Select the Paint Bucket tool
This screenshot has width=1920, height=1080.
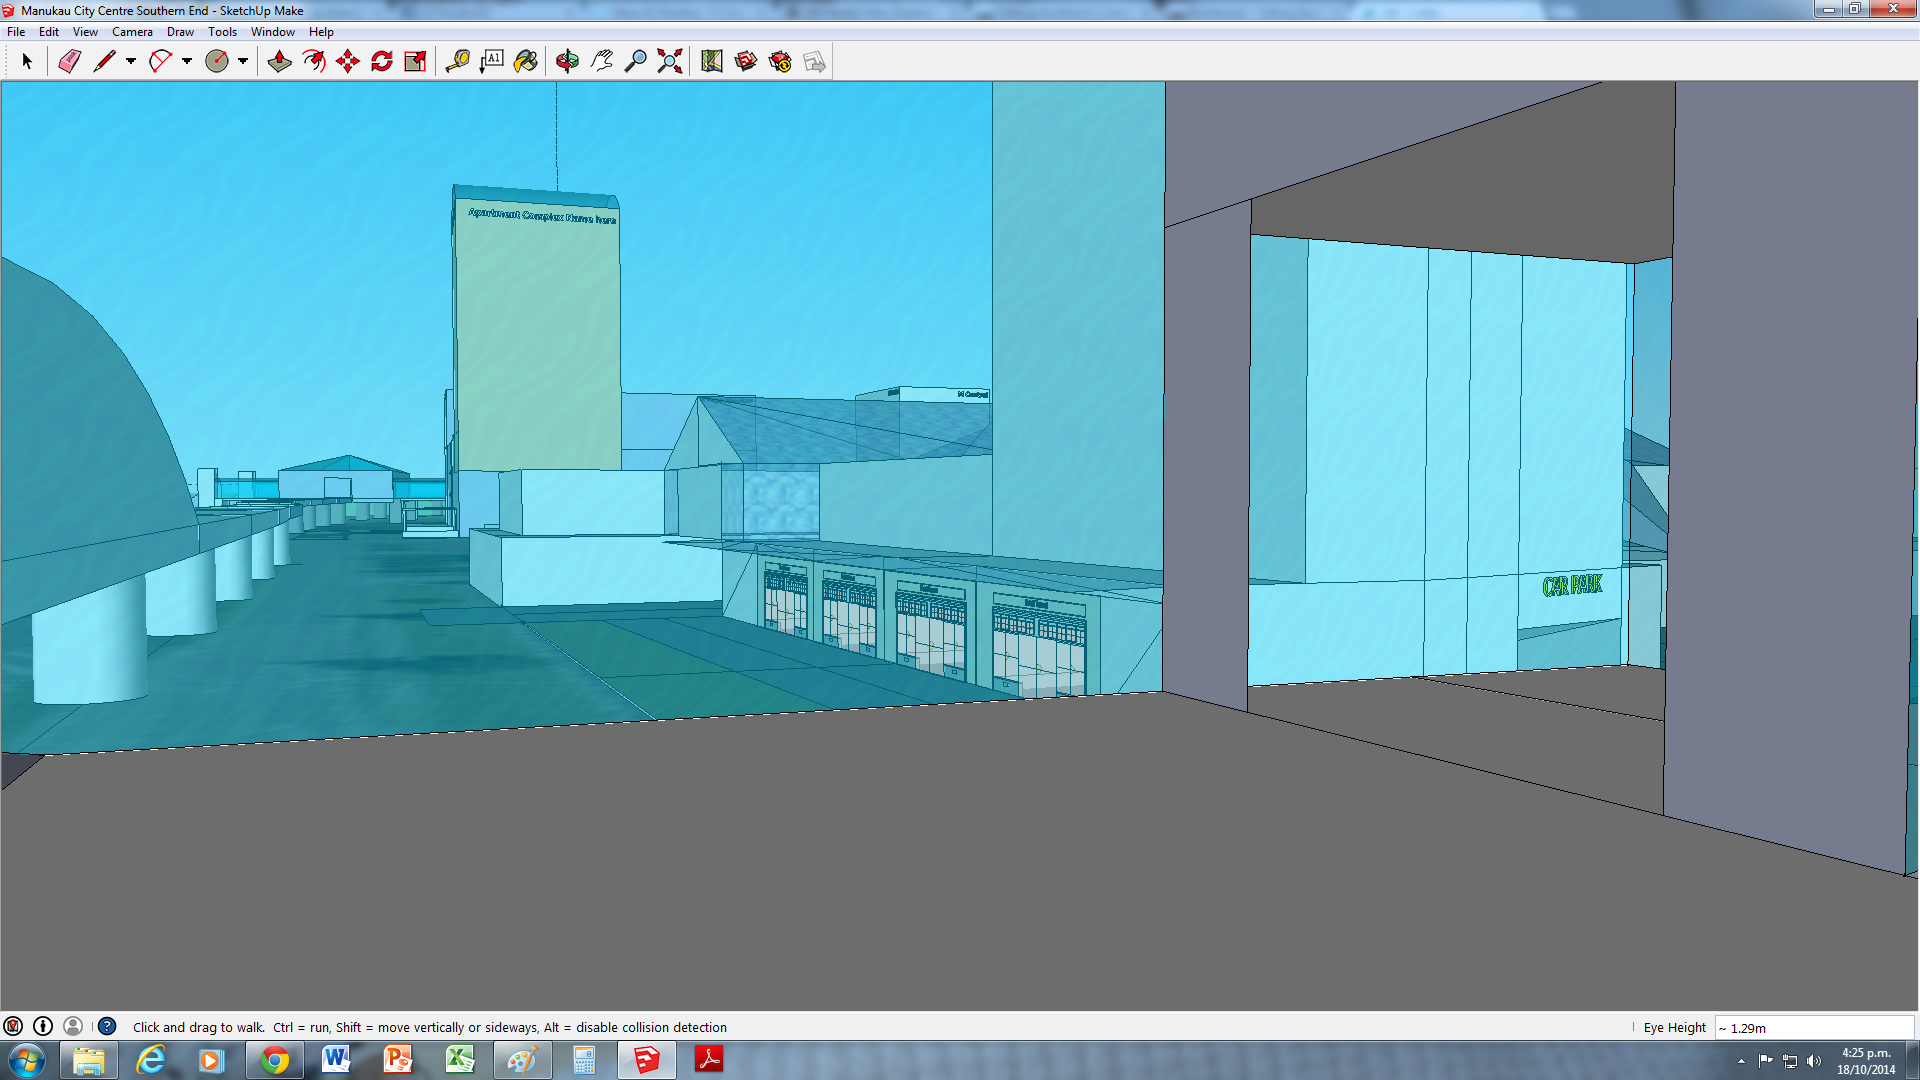point(526,62)
